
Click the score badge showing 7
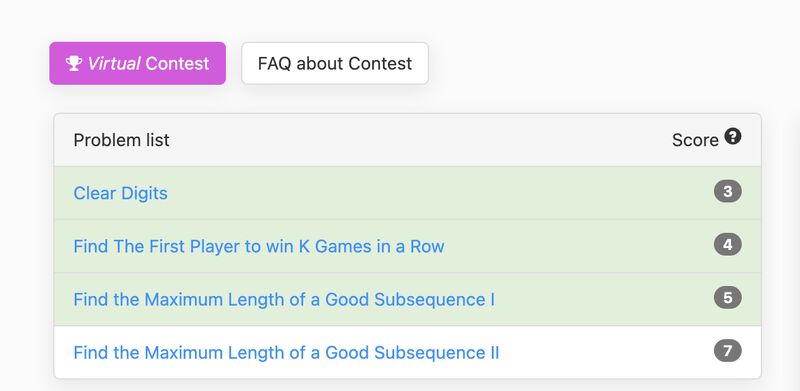pos(728,351)
